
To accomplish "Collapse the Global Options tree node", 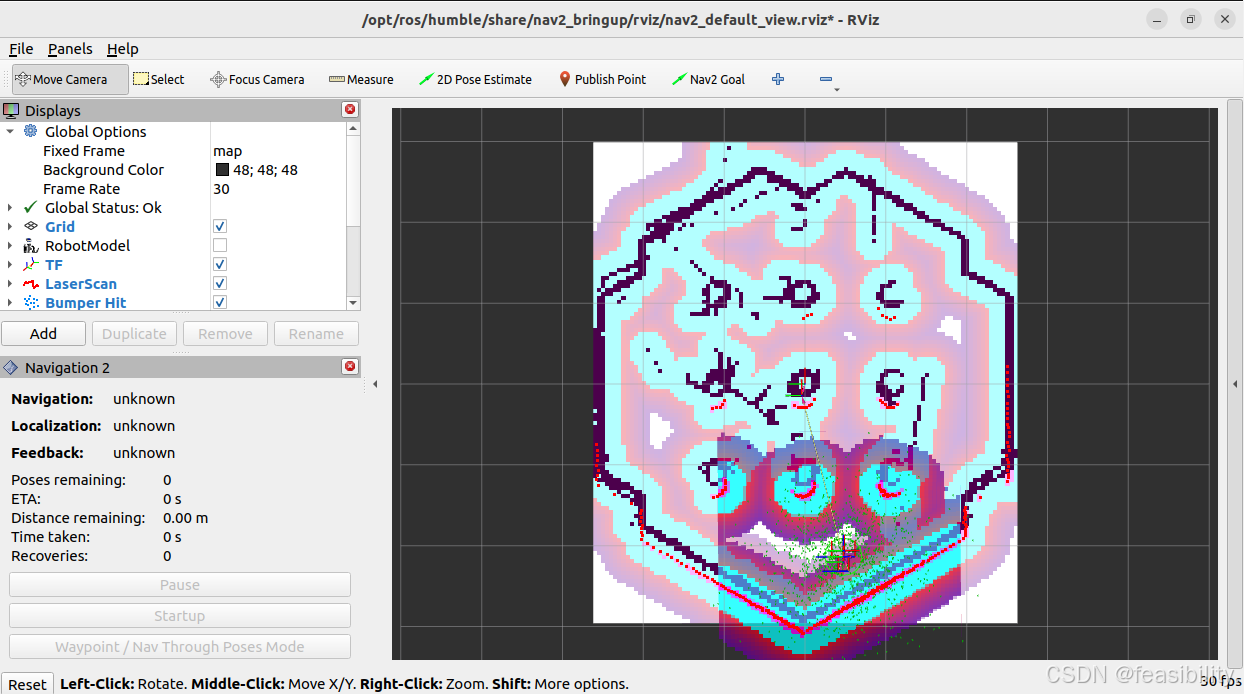I will point(10,131).
